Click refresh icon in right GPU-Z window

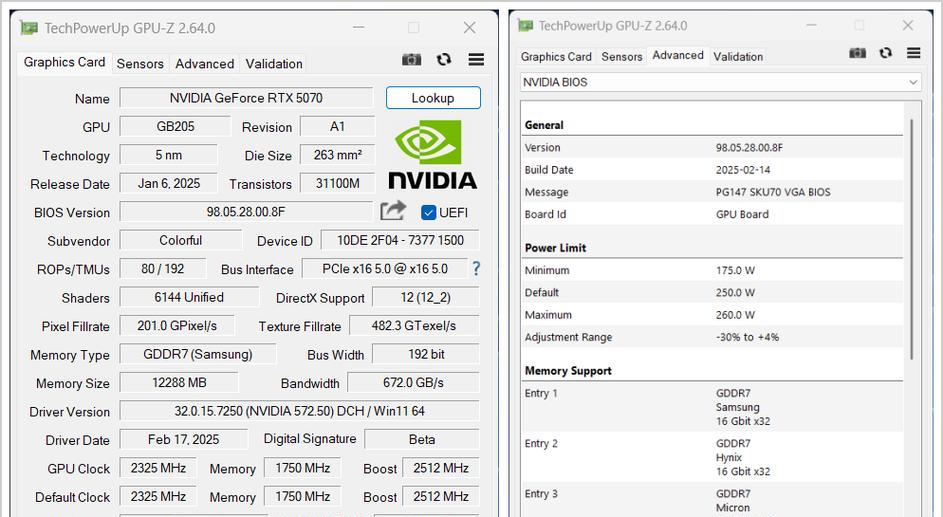885,53
